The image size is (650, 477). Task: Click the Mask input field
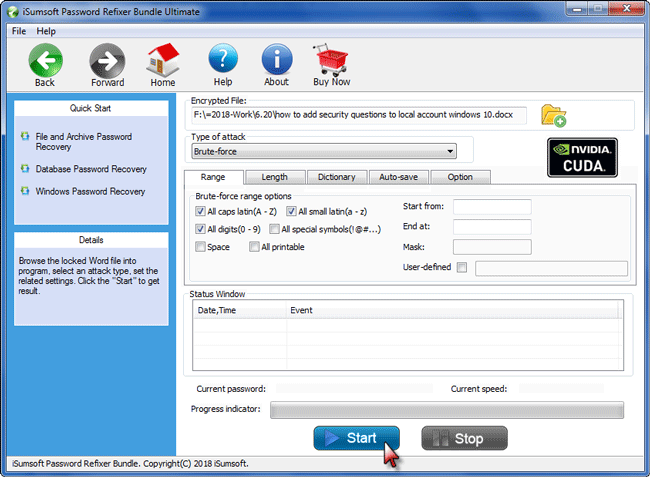pyautogui.click(x=492, y=247)
